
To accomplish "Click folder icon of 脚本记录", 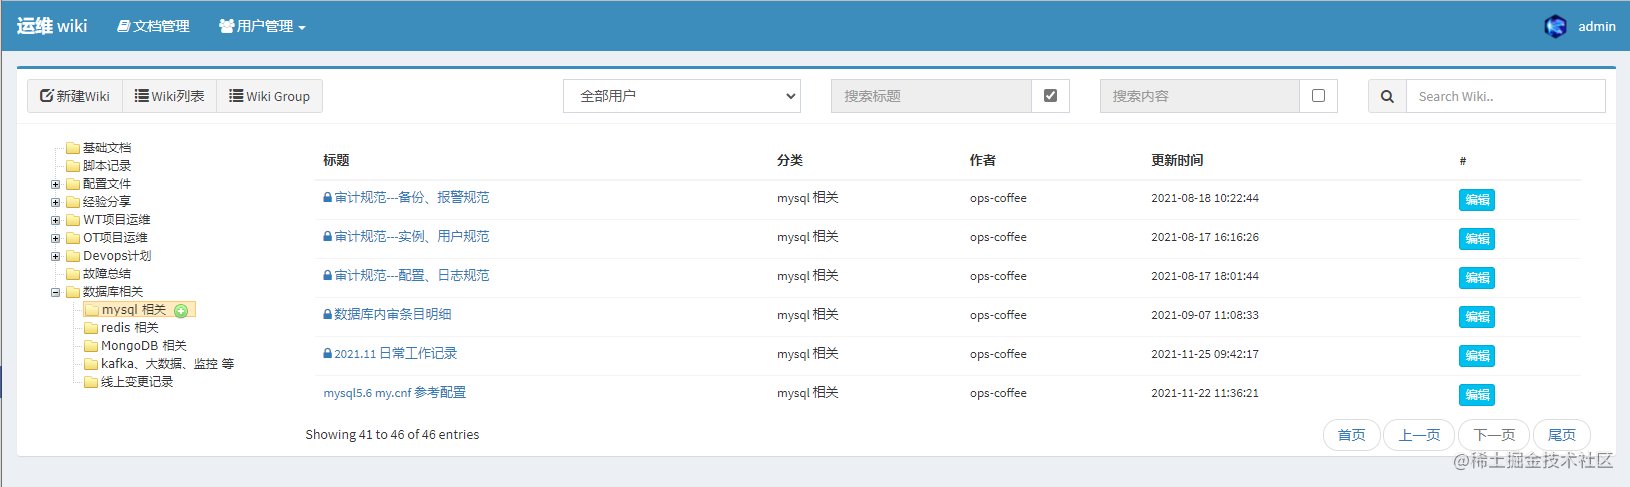I will tap(73, 166).
